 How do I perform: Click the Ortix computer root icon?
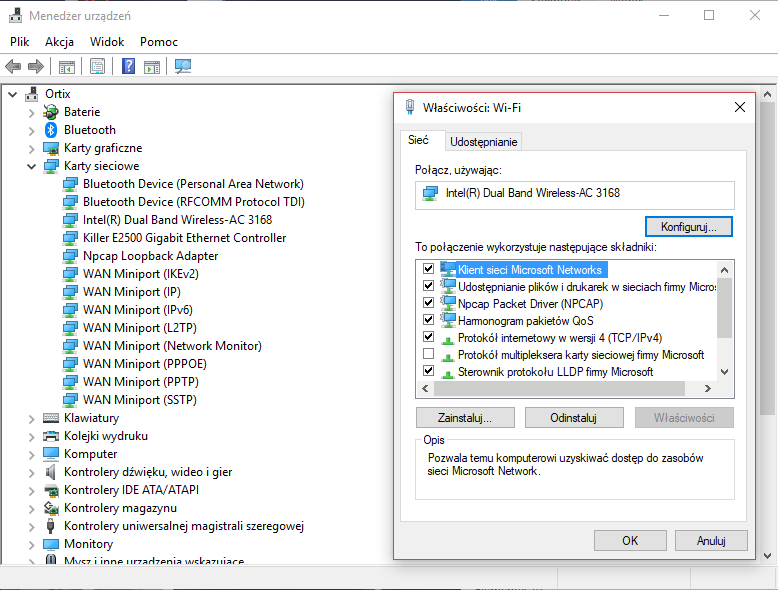click(32, 94)
